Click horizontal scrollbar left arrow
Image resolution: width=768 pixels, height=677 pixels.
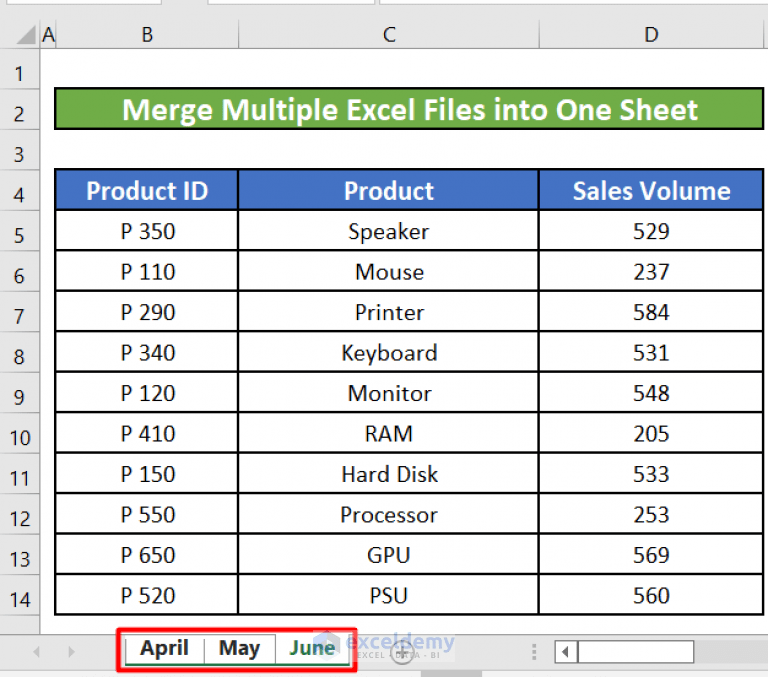pyautogui.click(x=566, y=652)
